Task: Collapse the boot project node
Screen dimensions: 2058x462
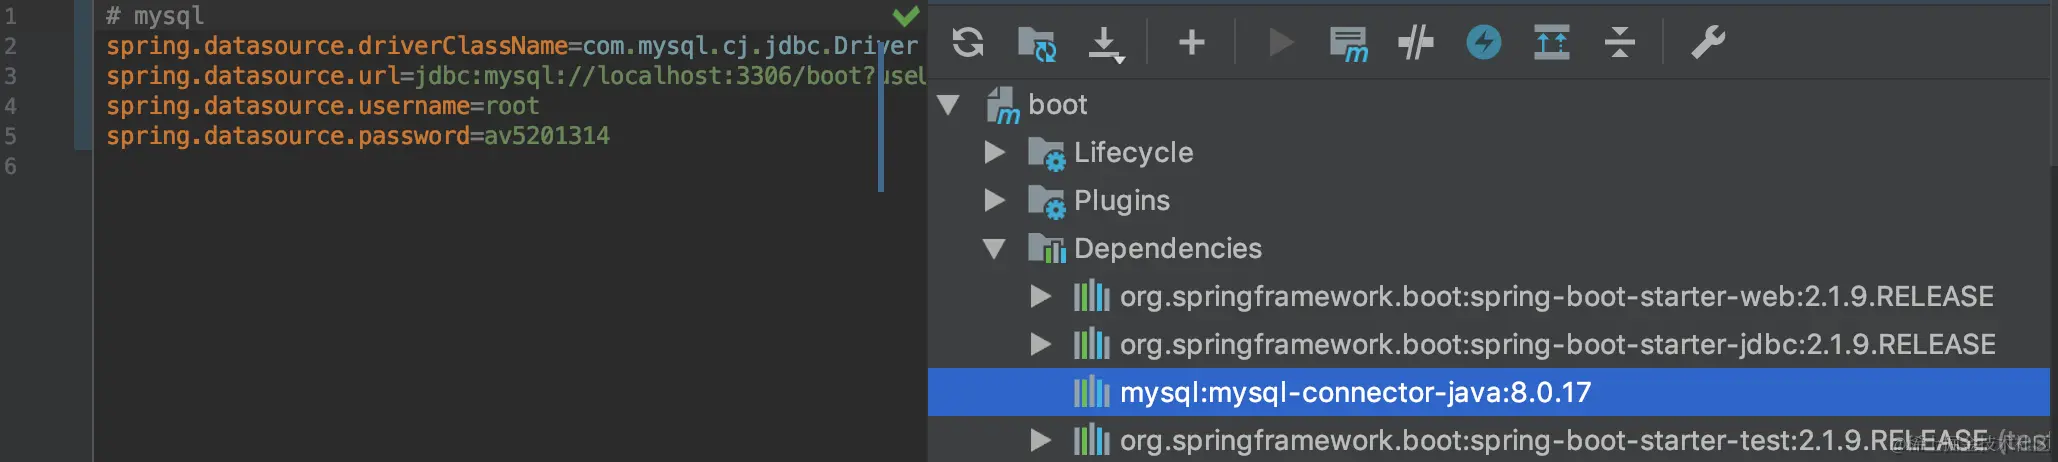Action: point(948,104)
